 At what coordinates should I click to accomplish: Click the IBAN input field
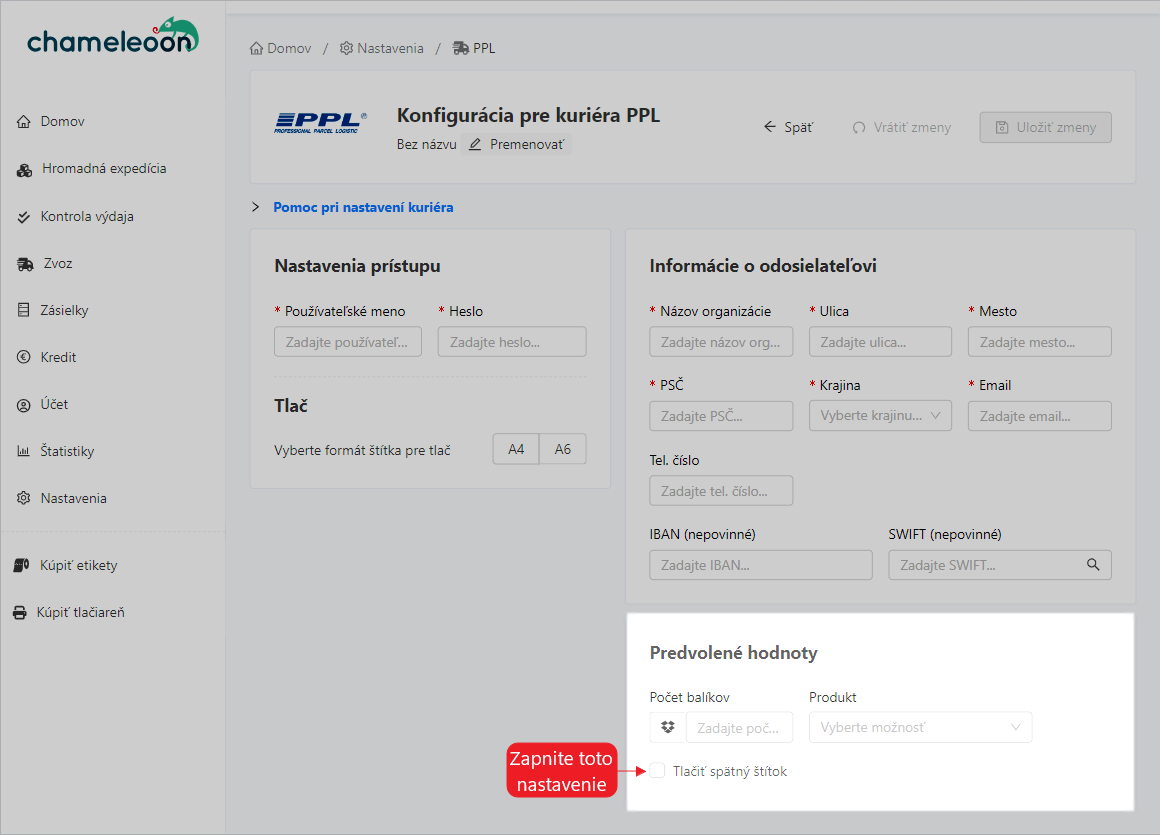pos(760,565)
